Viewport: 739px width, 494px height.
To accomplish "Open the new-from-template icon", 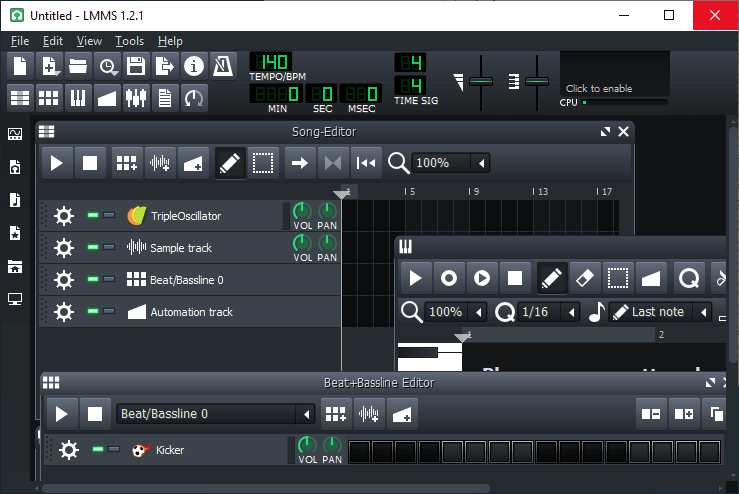I will tap(49, 66).
